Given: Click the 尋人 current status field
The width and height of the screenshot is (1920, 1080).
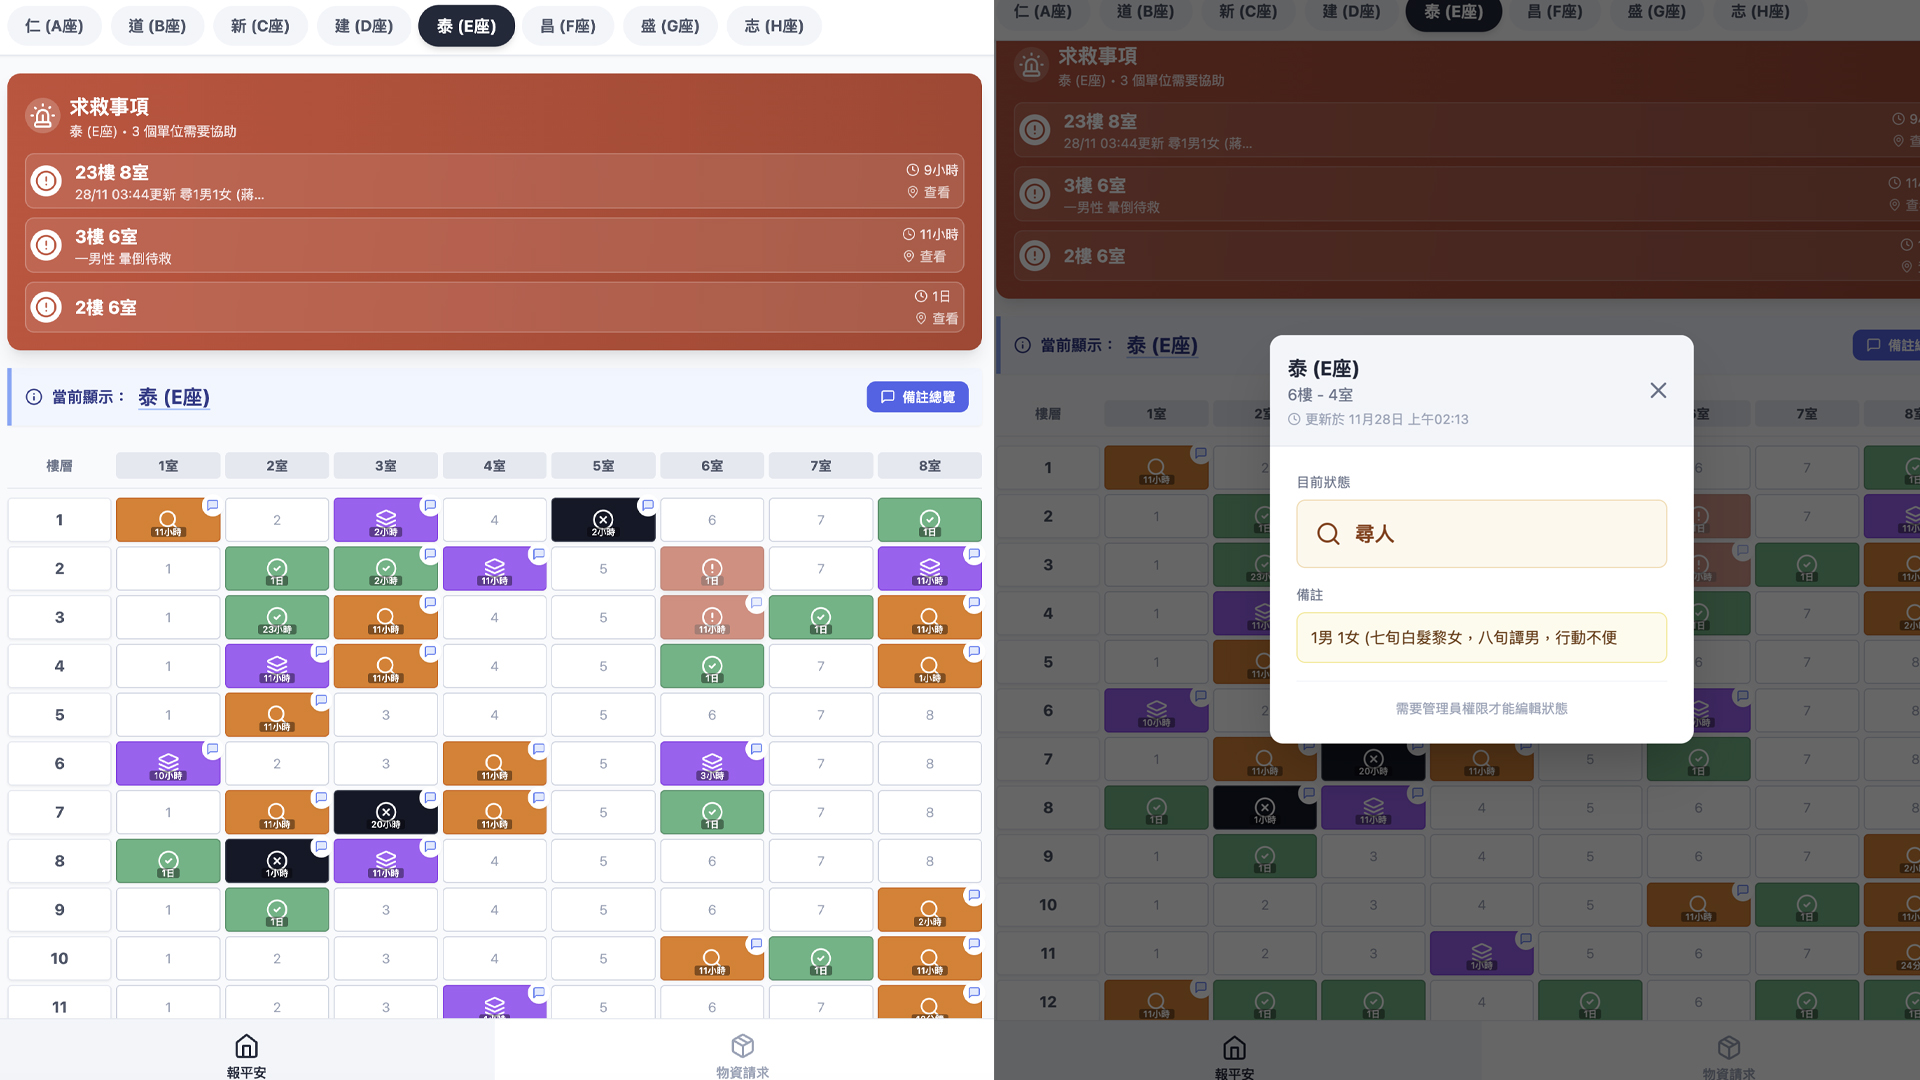Looking at the screenshot, I should (1481, 534).
